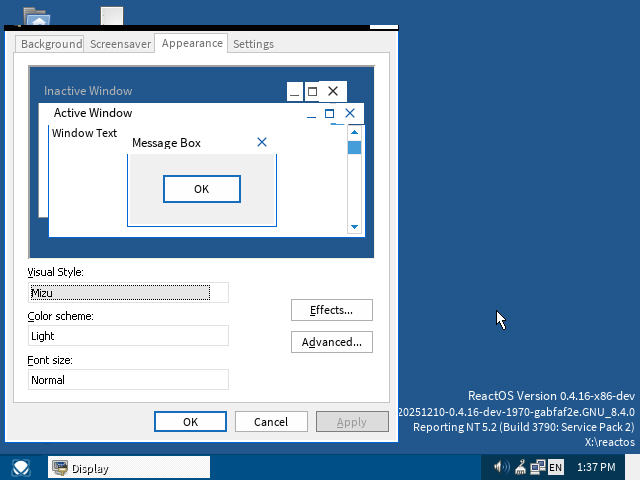This screenshot has width=640, height=480.
Task: Open the Advanced... appearance options
Action: (332, 342)
